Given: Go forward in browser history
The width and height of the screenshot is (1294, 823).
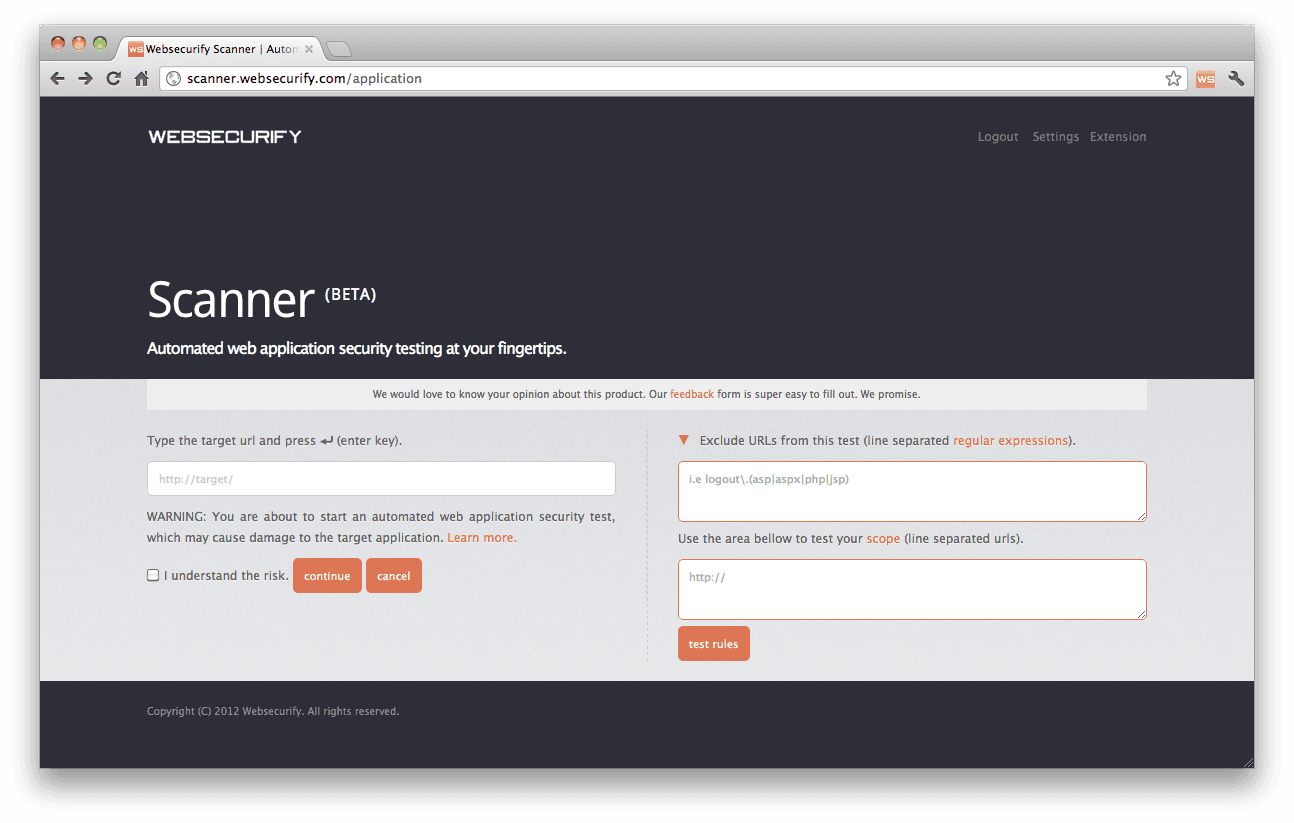Looking at the screenshot, I should pyautogui.click(x=86, y=78).
